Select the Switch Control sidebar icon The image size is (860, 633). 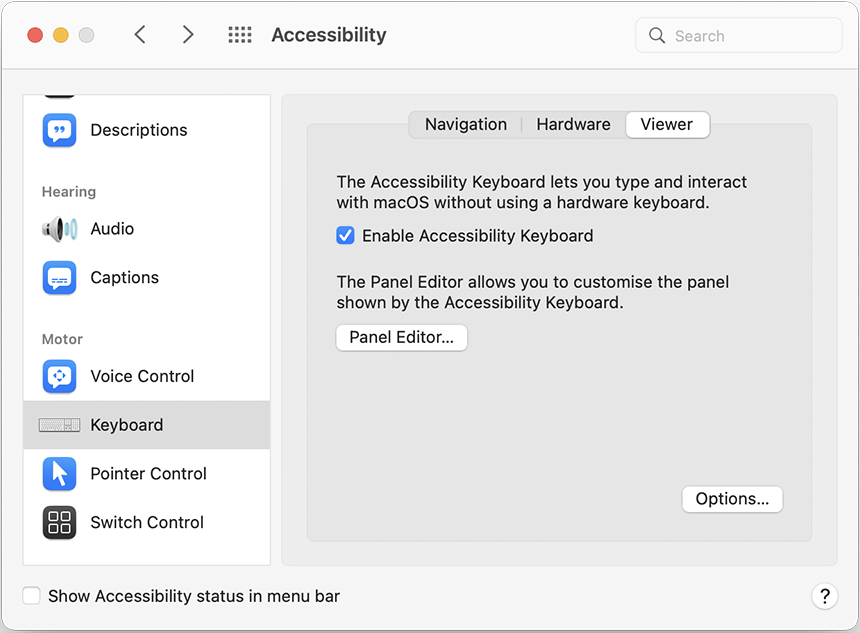pos(59,522)
